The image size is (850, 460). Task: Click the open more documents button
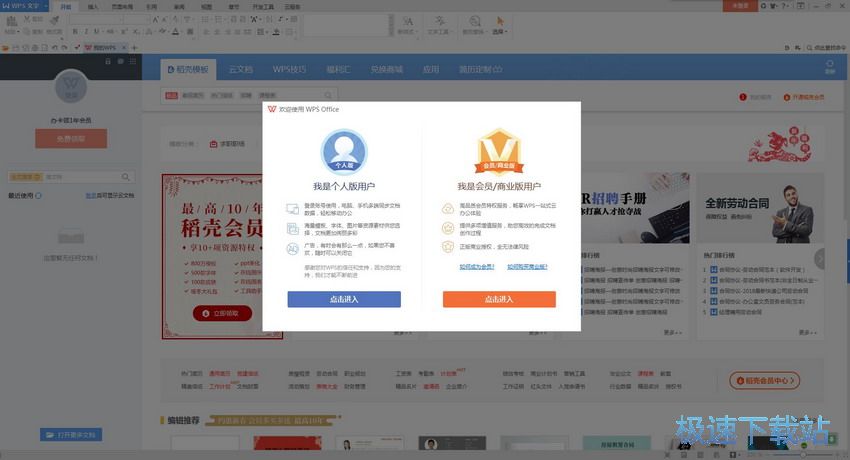click(70, 435)
